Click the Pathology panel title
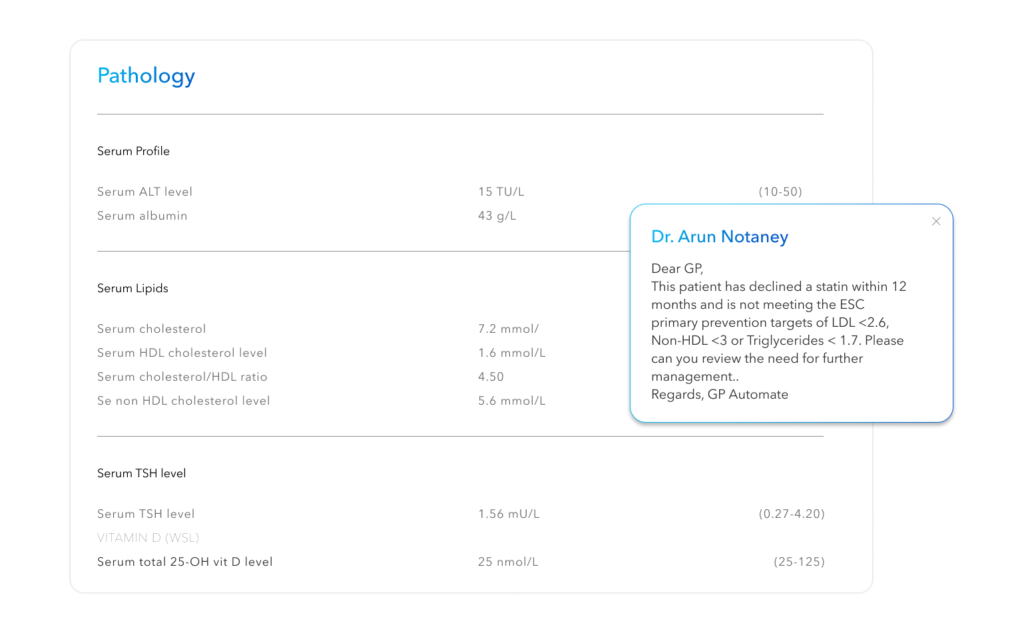Screen dimensions: 1024x633 146,76
